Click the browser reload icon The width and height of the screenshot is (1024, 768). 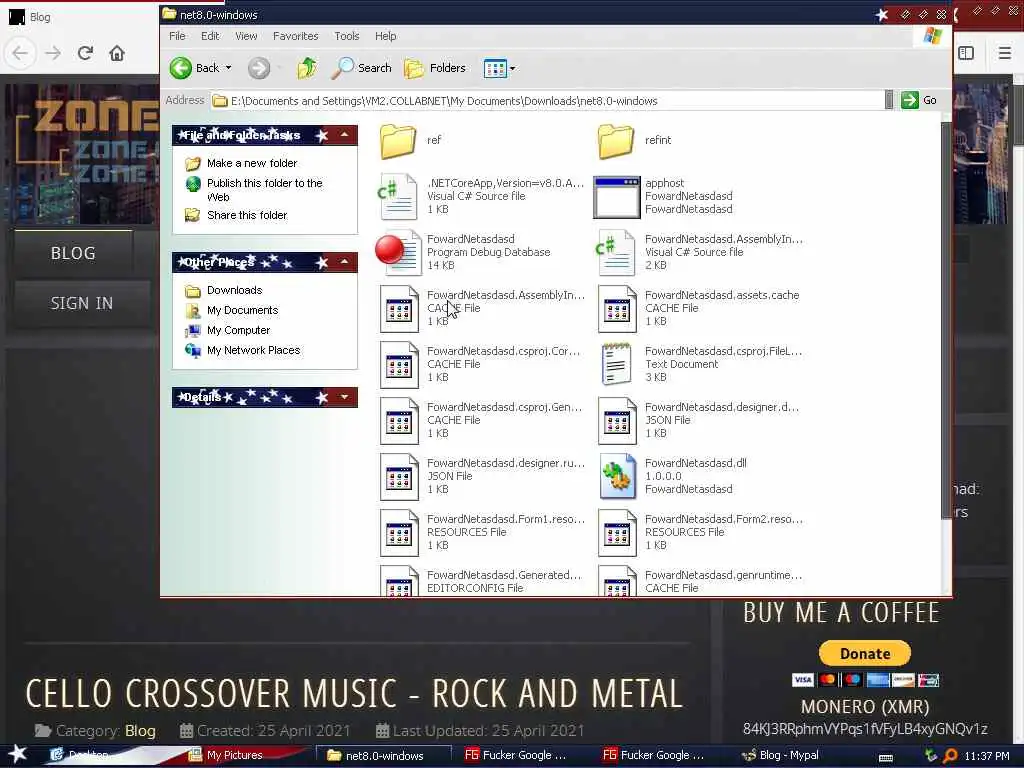(x=85, y=53)
